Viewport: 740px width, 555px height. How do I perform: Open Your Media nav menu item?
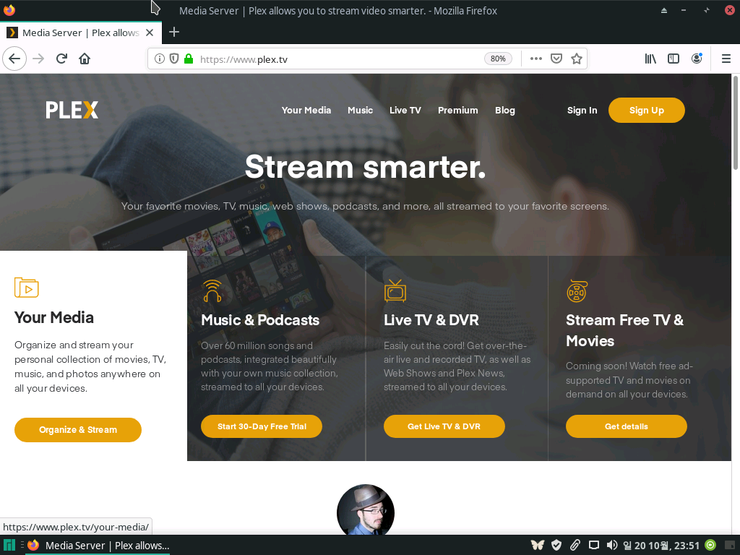click(x=306, y=110)
